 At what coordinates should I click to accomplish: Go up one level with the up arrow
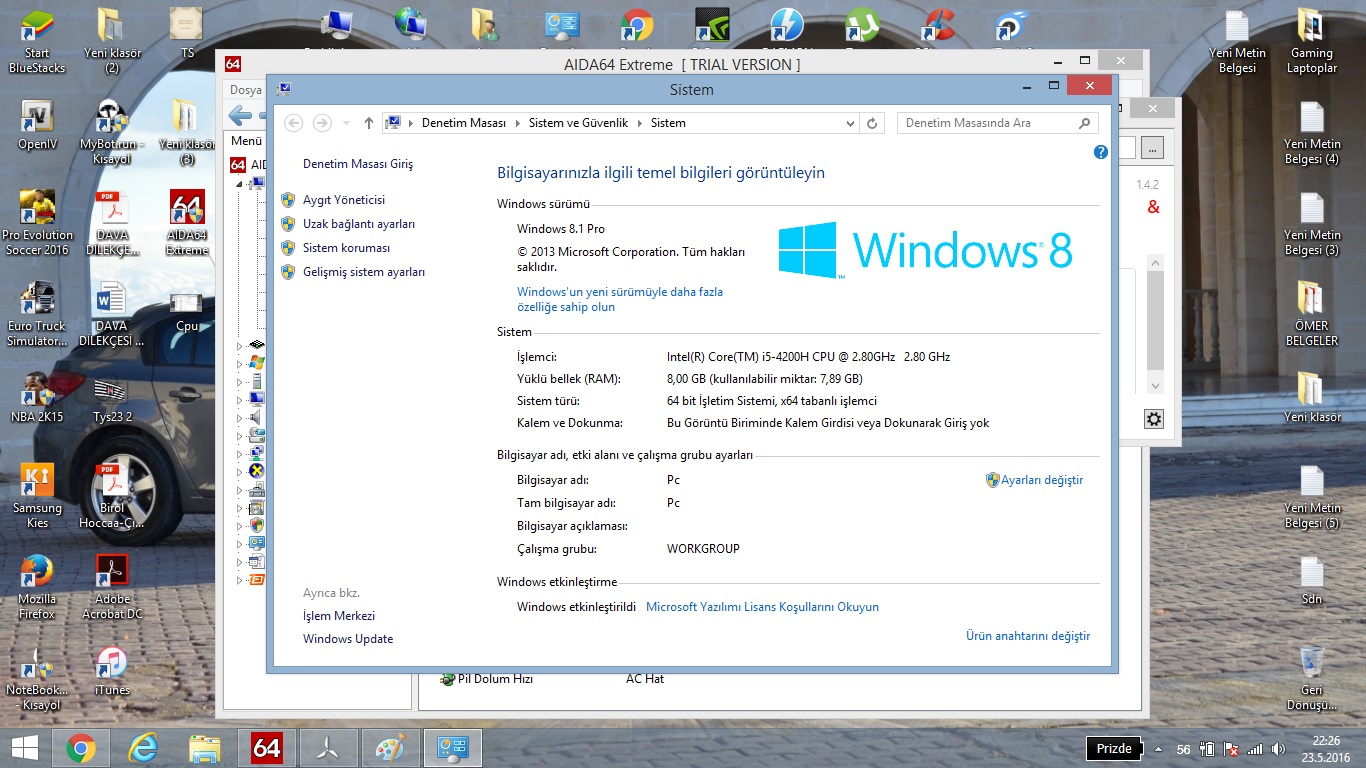(x=369, y=123)
